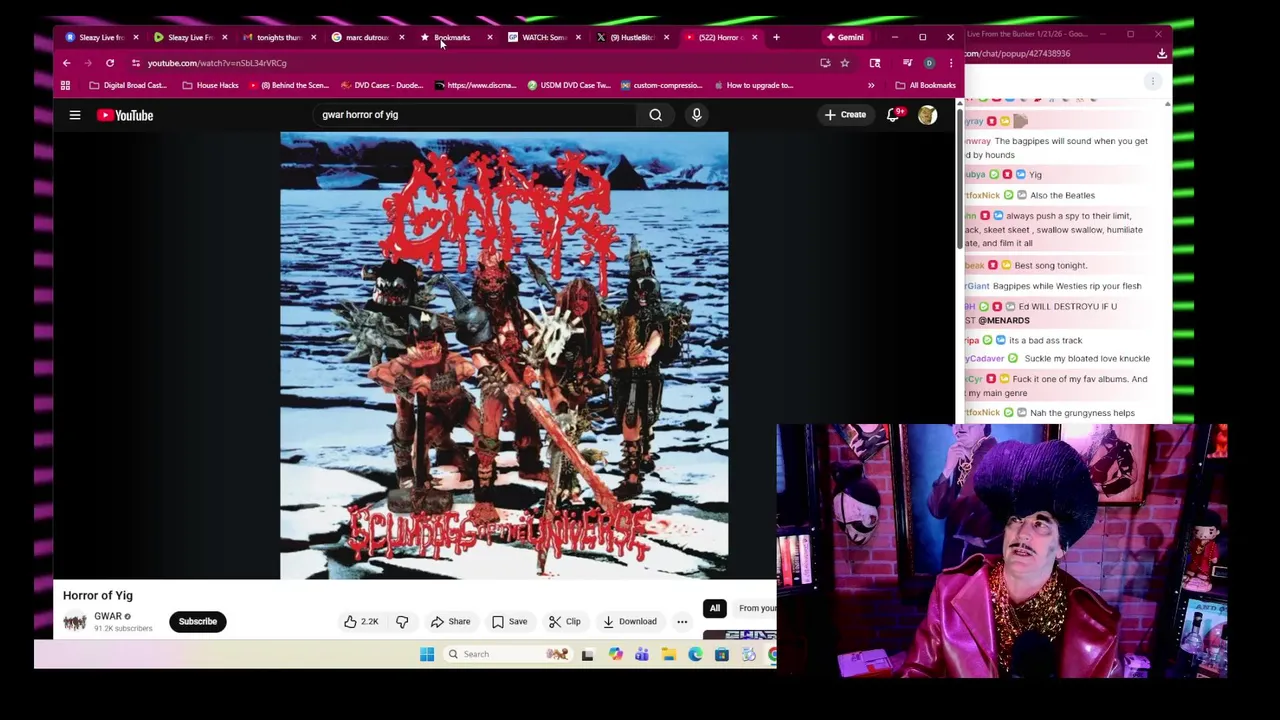This screenshot has height=720, width=1280.
Task: Open File Explorer from the taskbar
Action: (669, 654)
